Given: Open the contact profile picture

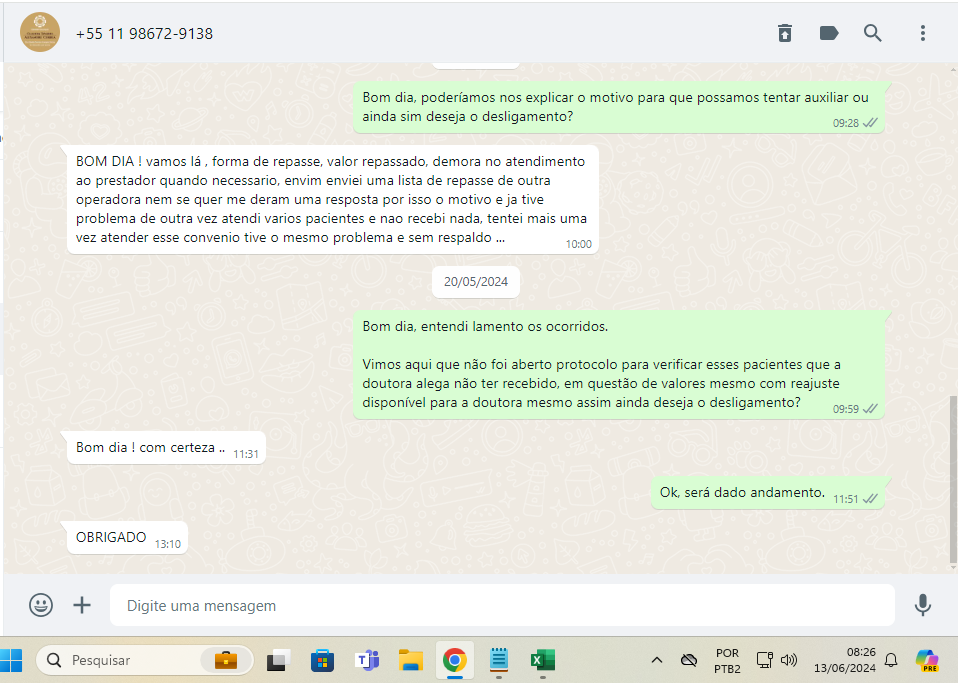Looking at the screenshot, I should click(x=40, y=32).
